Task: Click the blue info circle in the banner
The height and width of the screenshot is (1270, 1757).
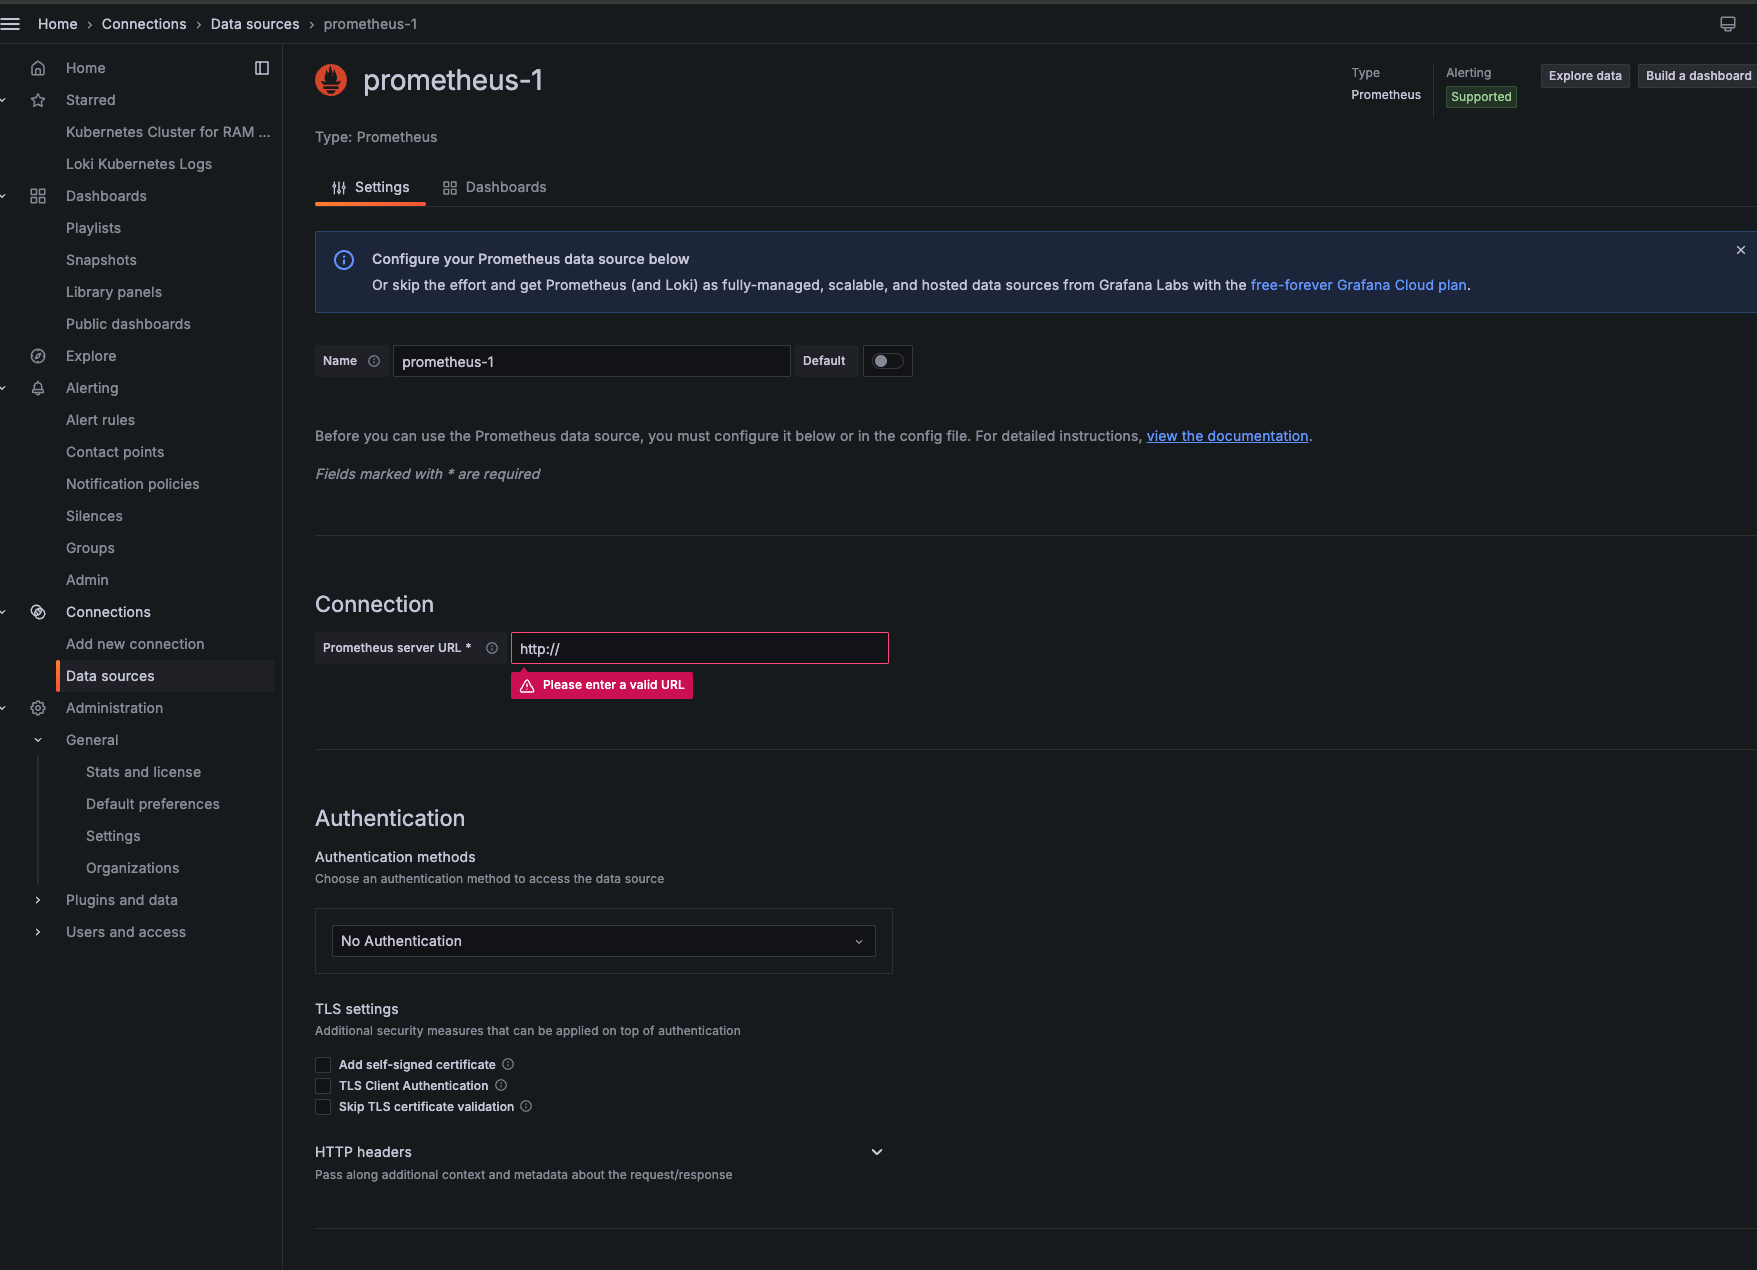Action: click(x=344, y=260)
